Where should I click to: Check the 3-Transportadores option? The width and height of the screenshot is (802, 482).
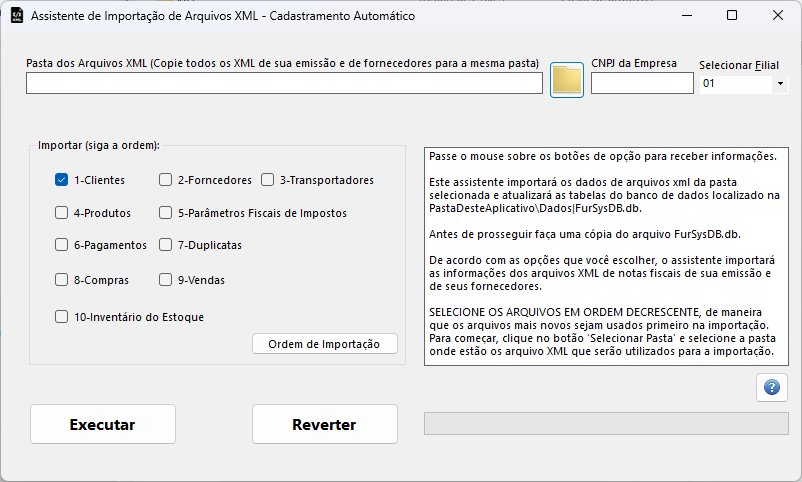coord(268,180)
